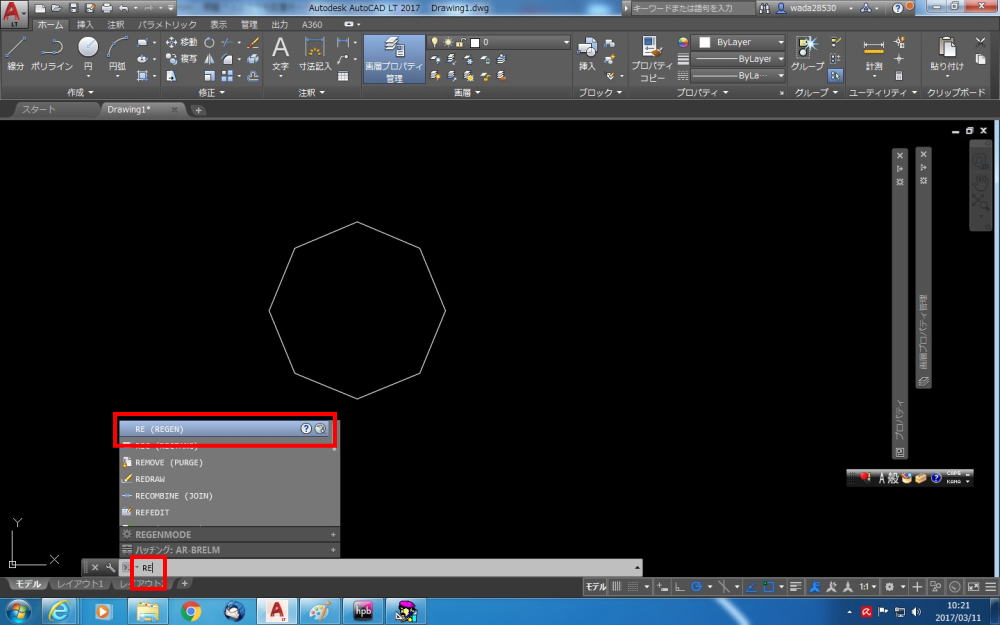Open the AutoCAD application menu
Viewport: 1000px width, 625px height.
pyautogui.click(x=14, y=13)
